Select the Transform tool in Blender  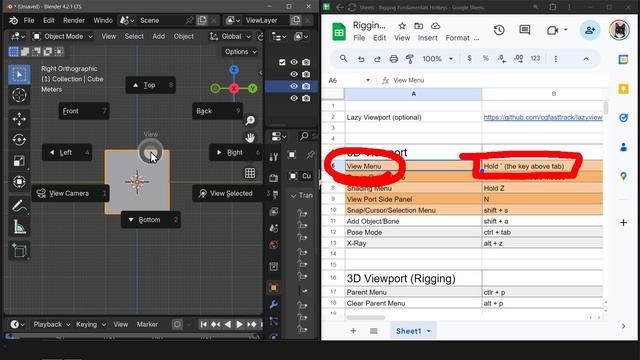click(x=19, y=182)
